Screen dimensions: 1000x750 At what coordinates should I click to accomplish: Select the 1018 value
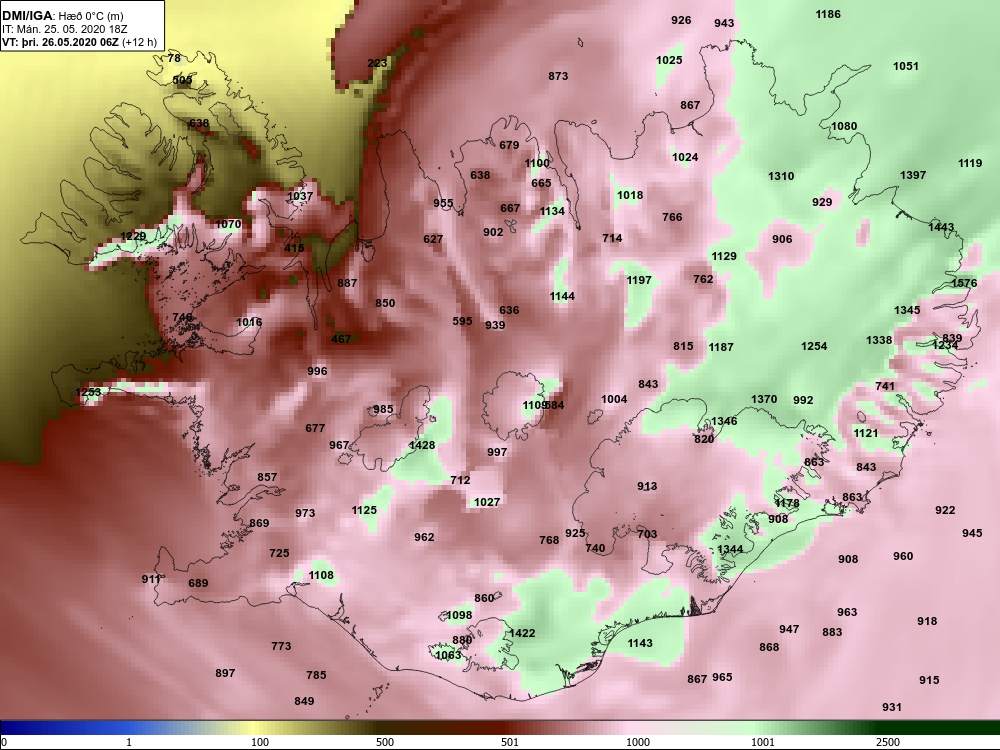click(x=629, y=195)
